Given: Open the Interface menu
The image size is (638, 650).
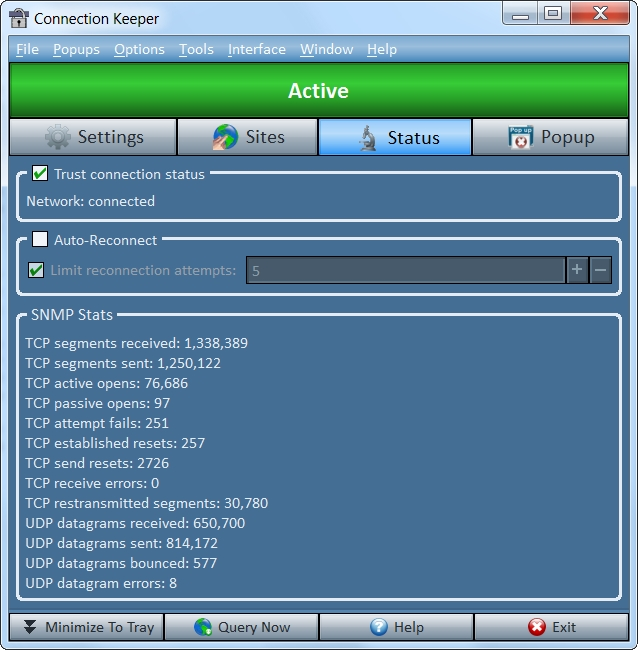Looking at the screenshot, I should [257, 49].
